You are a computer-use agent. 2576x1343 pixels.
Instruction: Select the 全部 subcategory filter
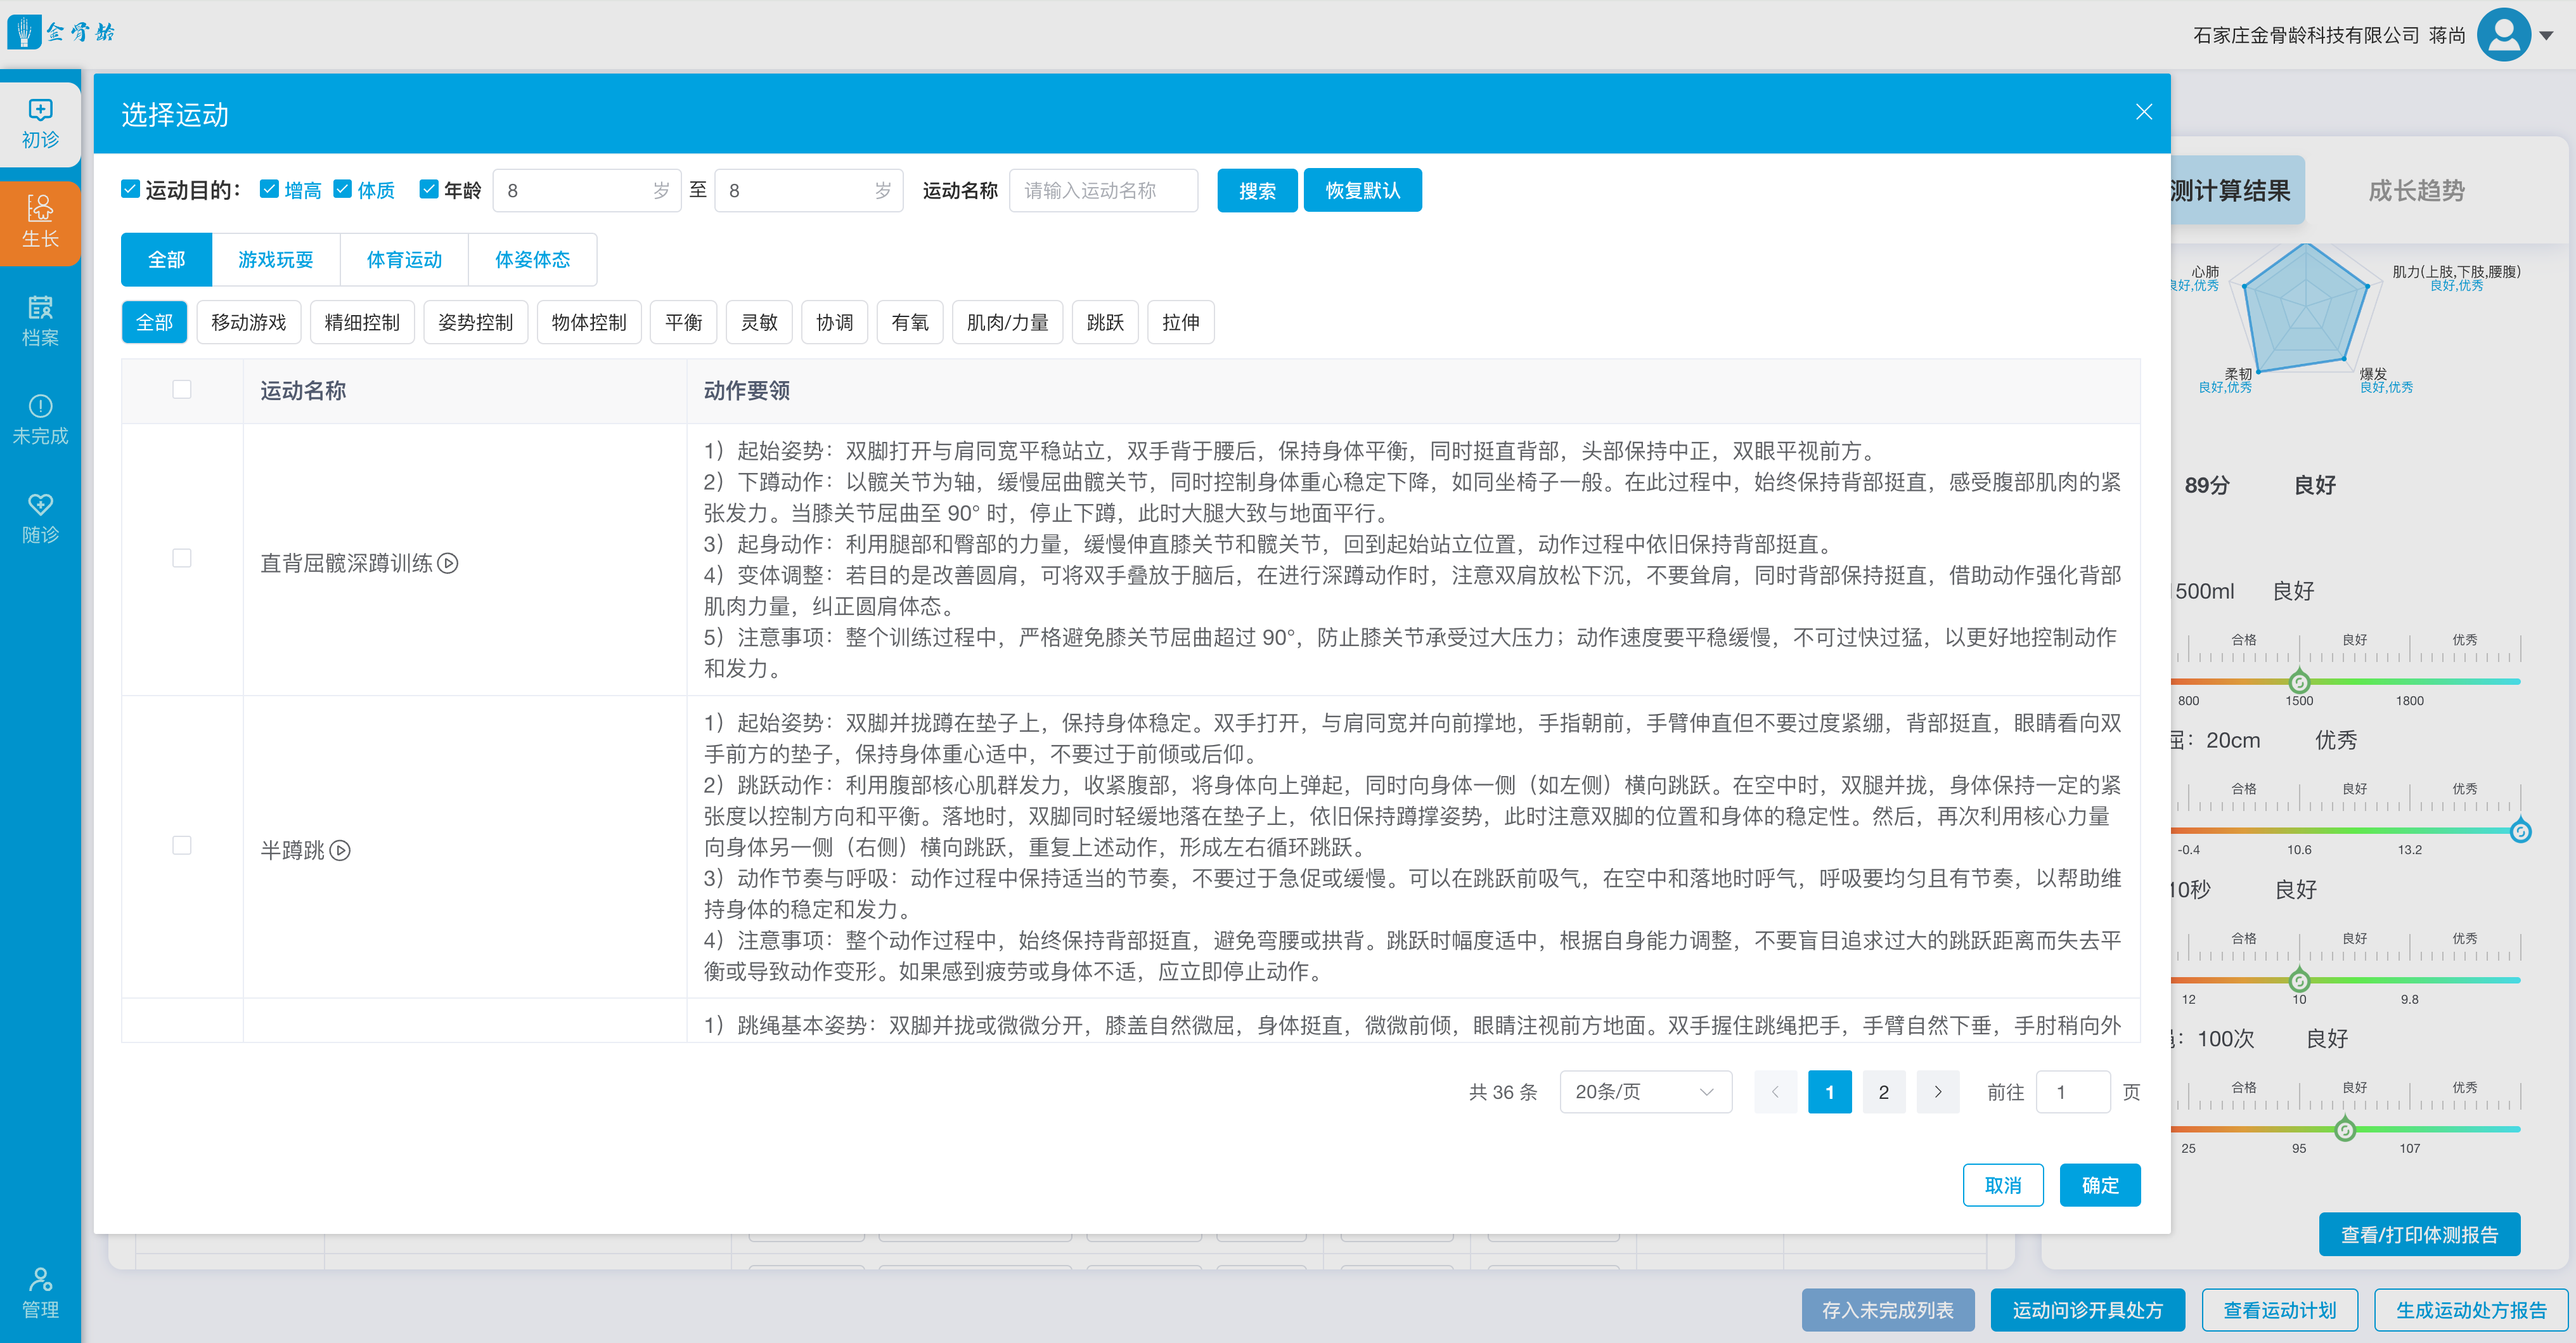click(x=154, y=322)
